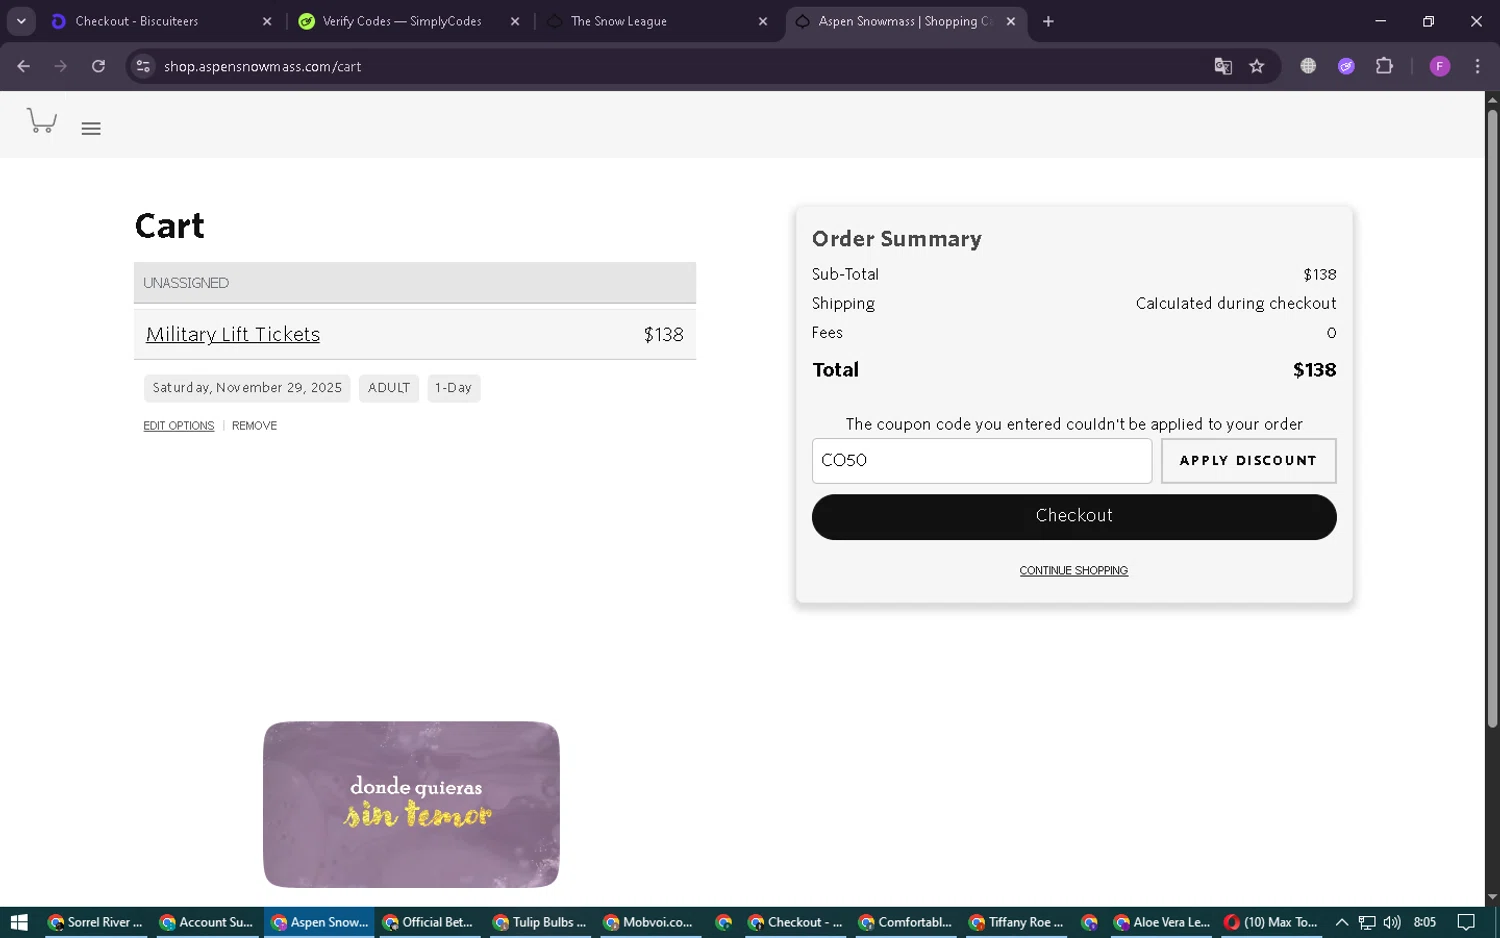Viewport: 1500px width, 938px height.
Task: Click the address bar URL
Action: (263, 66)
